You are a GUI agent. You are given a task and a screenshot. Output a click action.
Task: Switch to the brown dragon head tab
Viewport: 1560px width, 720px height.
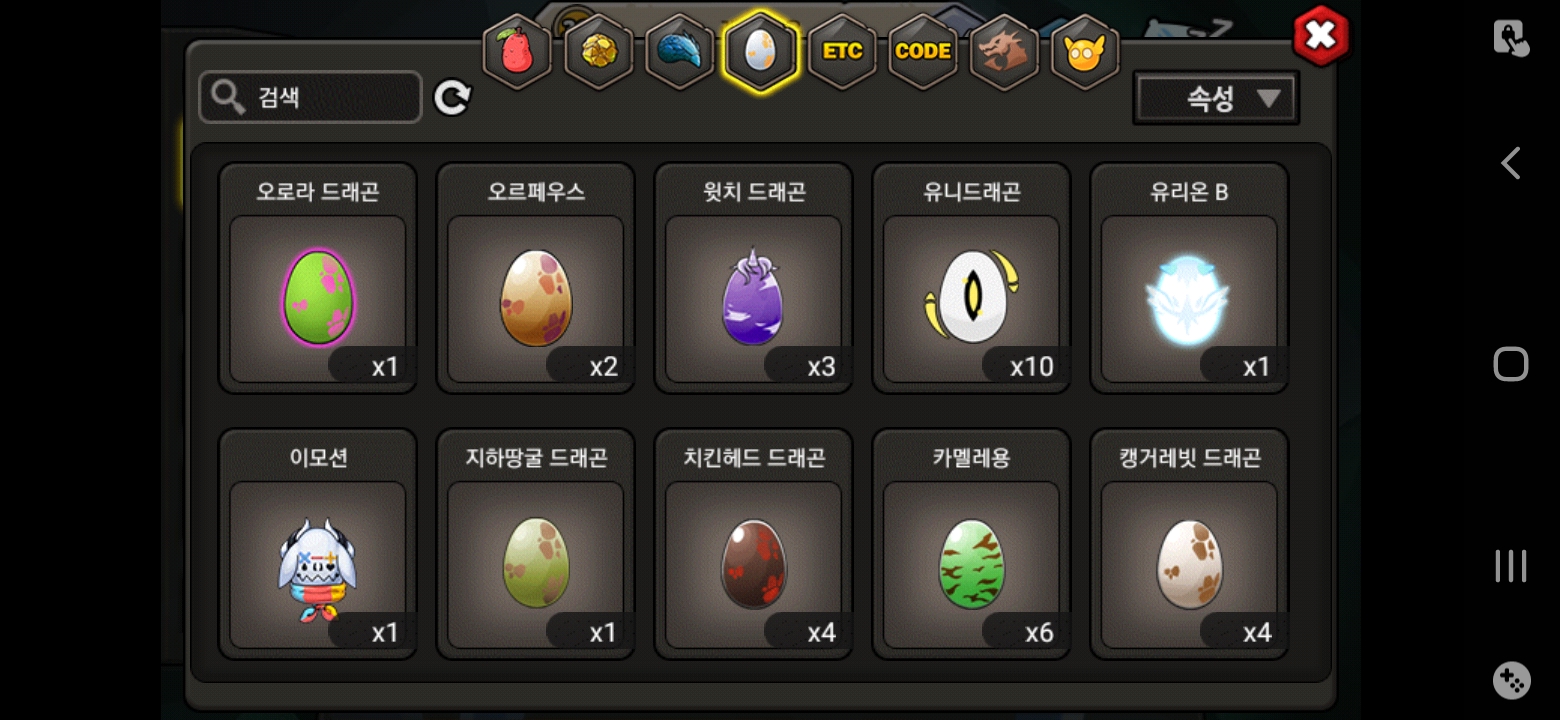pyautogui.click(x=1004, y=52)
